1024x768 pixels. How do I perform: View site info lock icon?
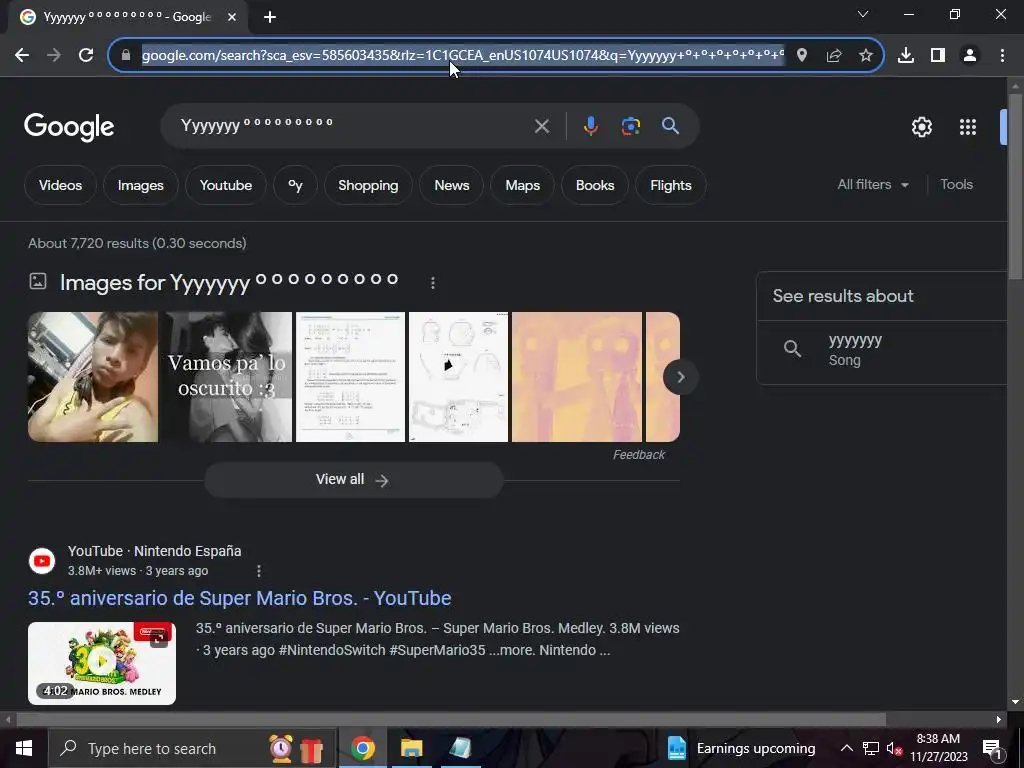(126, 56)
